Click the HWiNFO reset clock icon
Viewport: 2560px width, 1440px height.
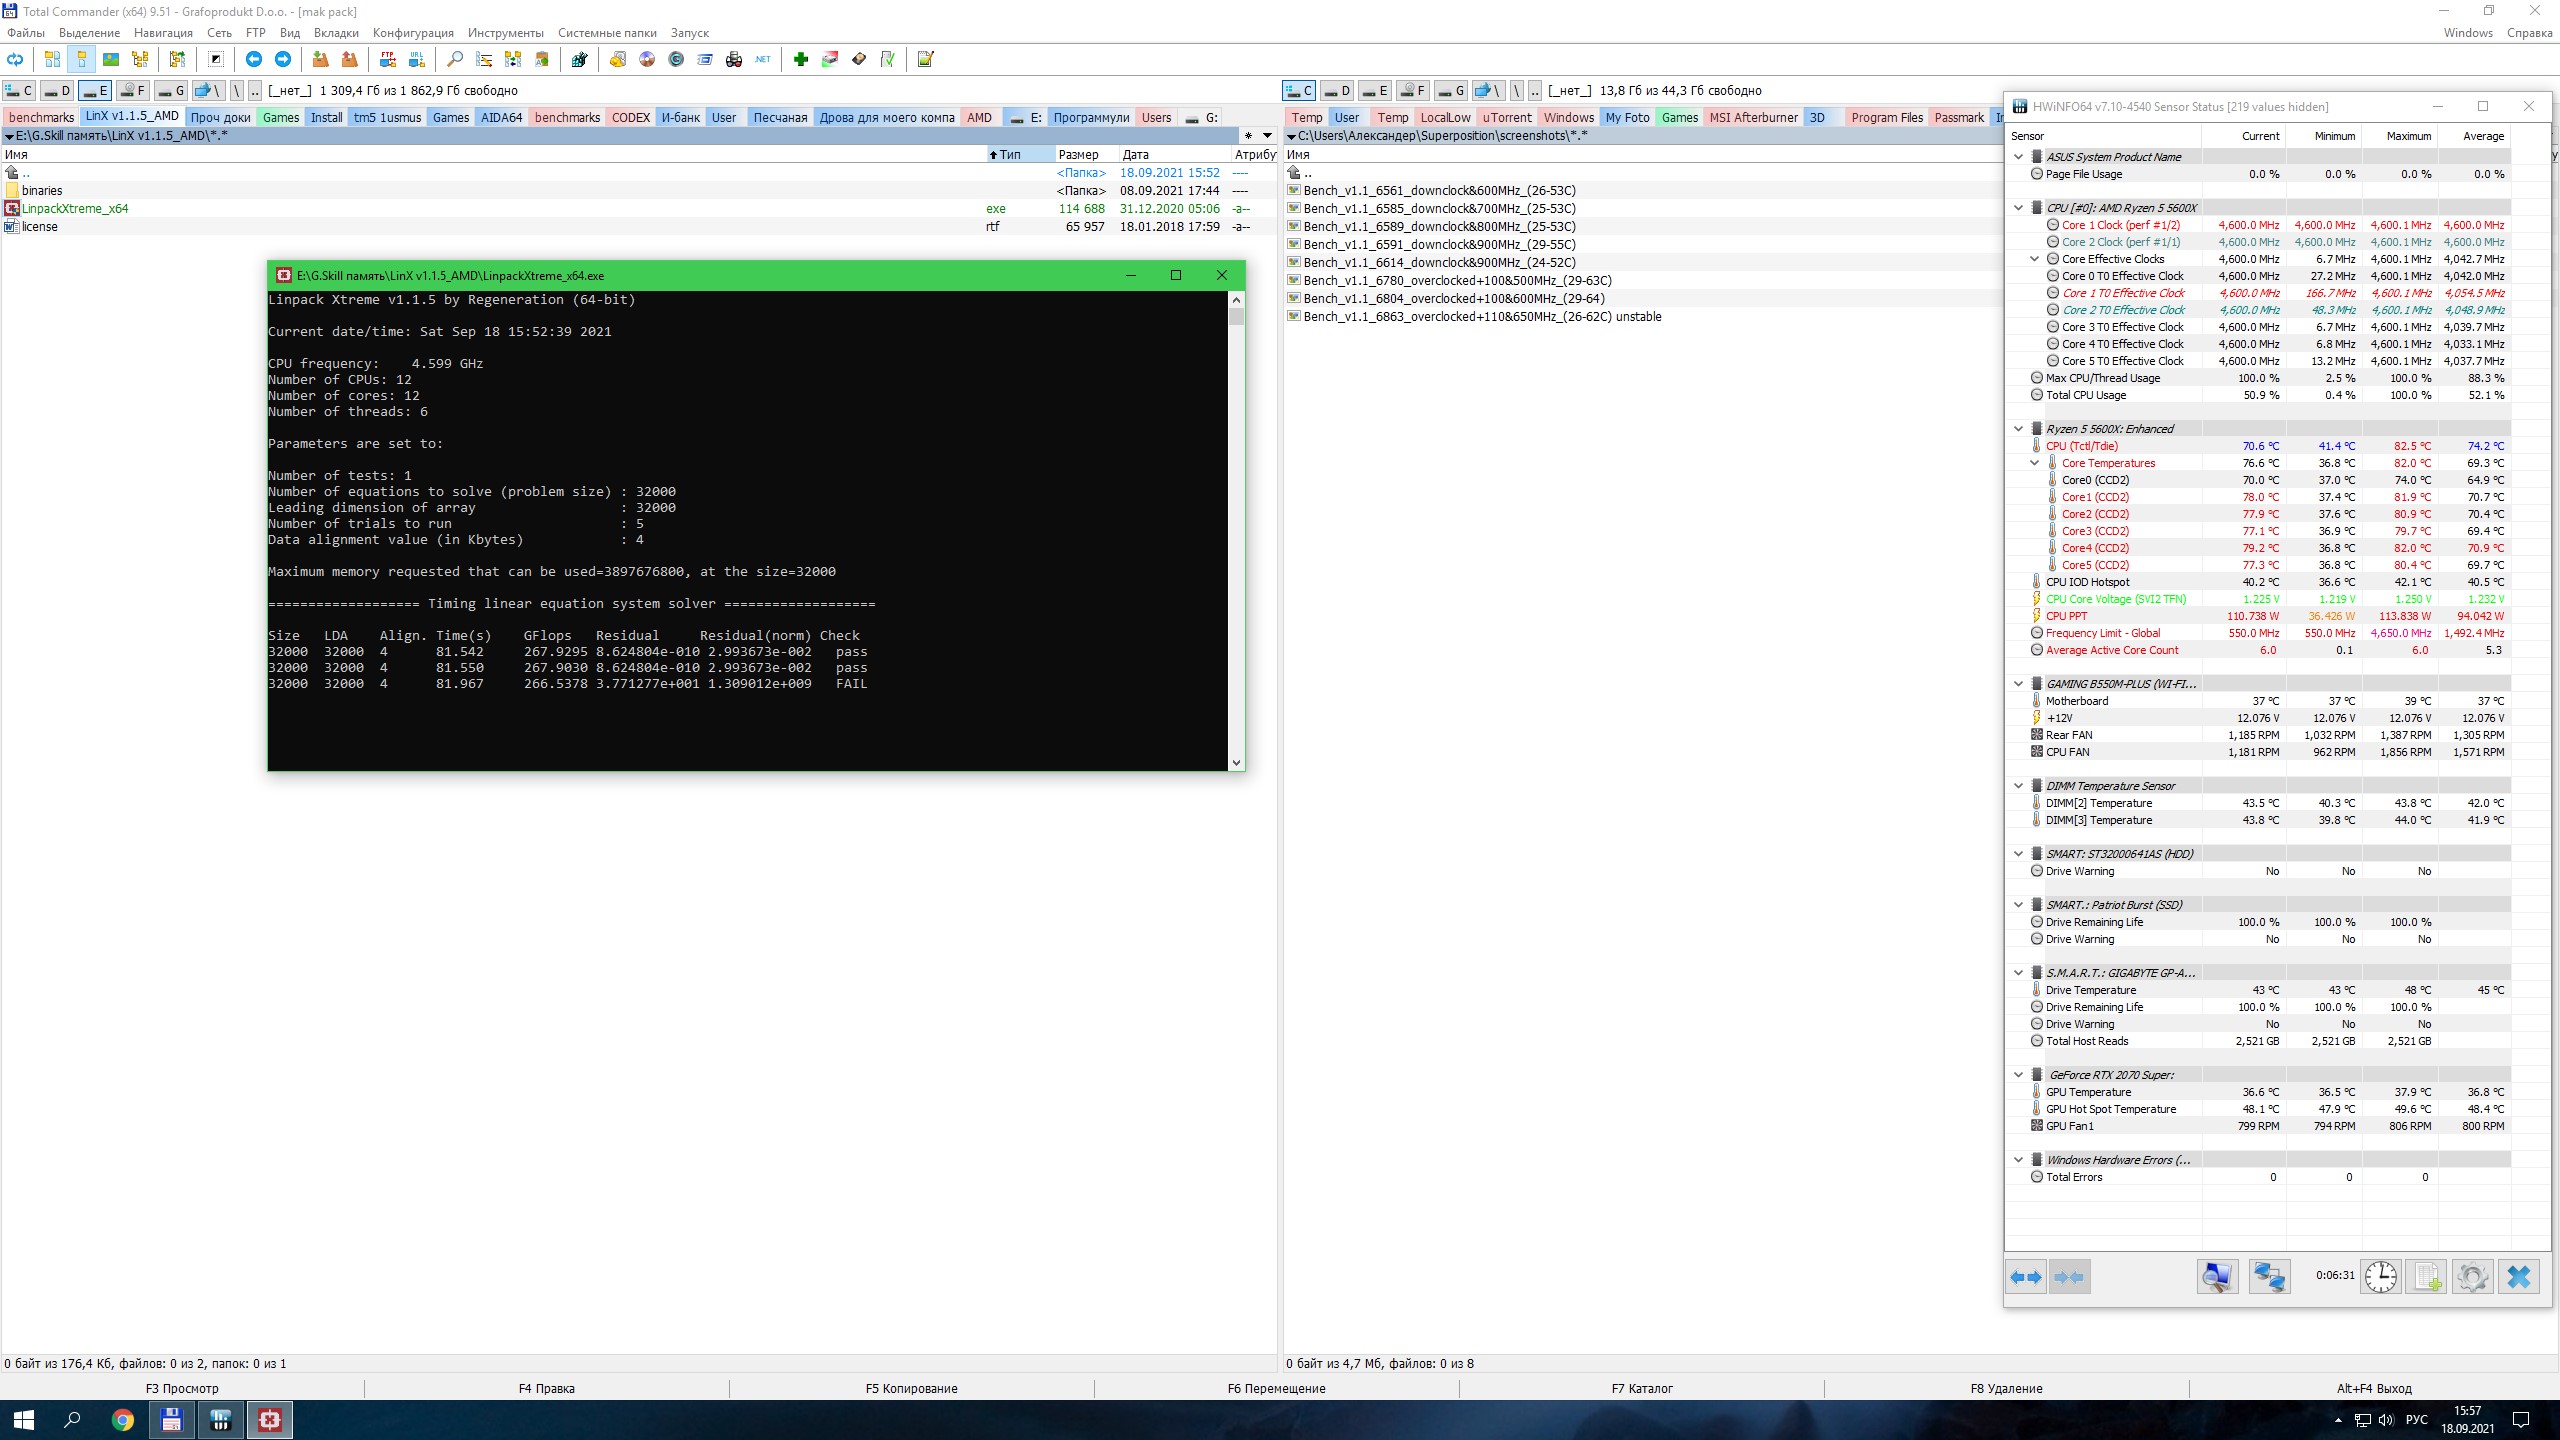point(2381,1277)
